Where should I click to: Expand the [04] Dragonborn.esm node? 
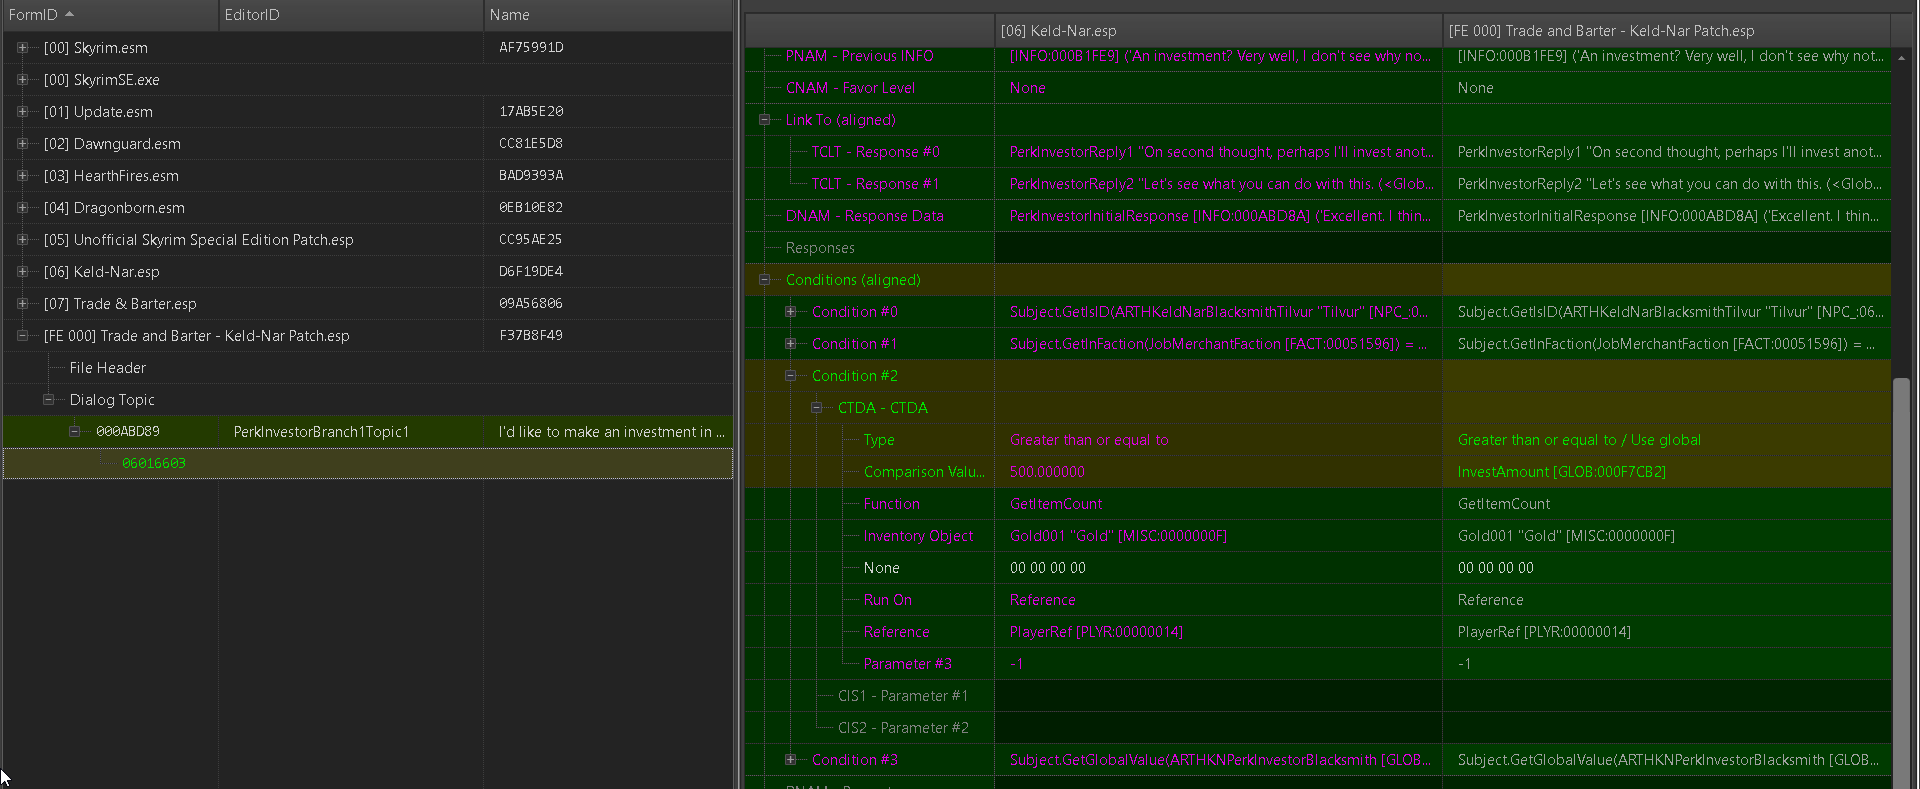click(x=22, y=208)
